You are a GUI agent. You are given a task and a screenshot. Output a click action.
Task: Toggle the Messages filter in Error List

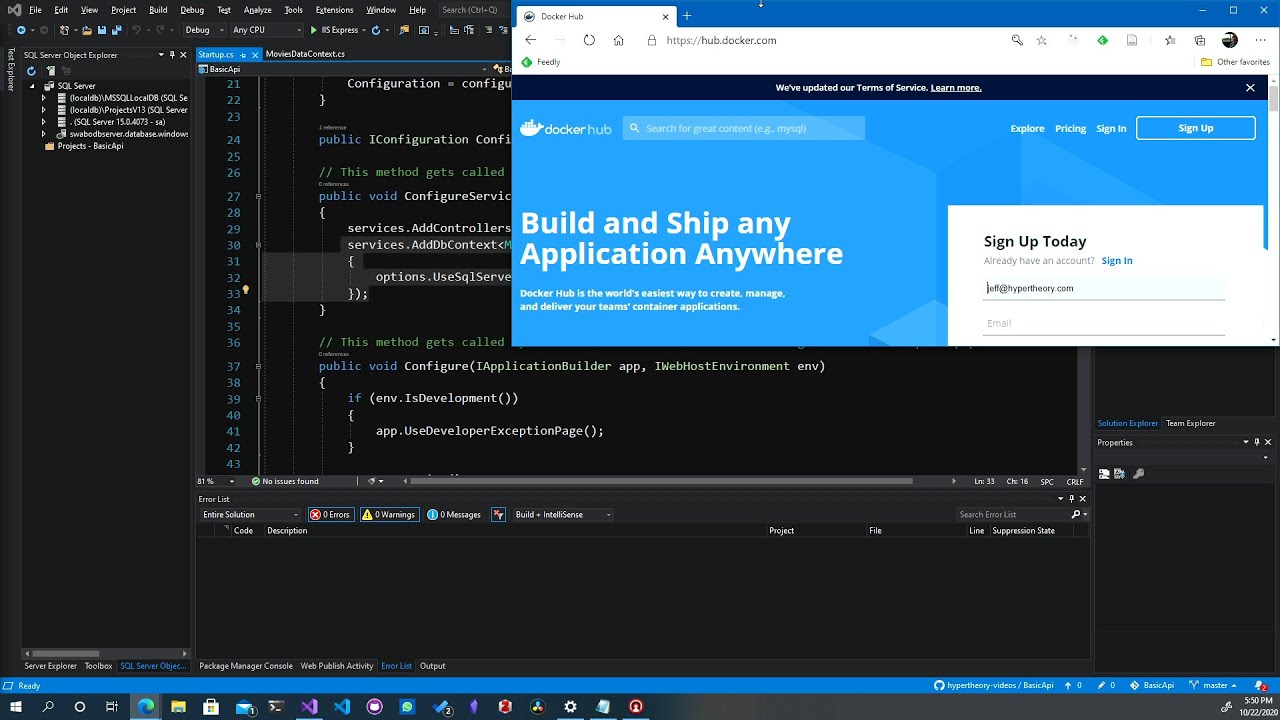[454, 515]
